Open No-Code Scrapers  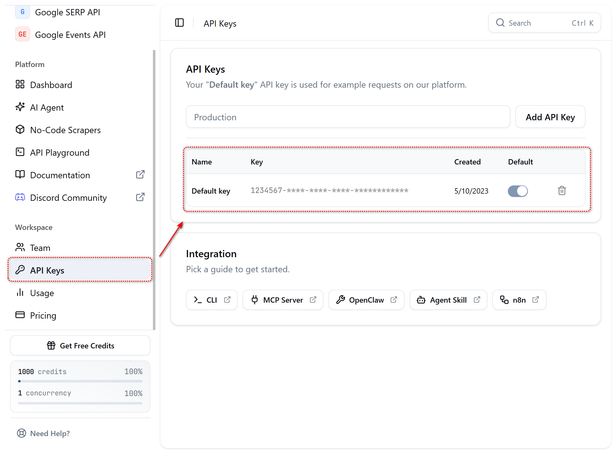point(65,130)
